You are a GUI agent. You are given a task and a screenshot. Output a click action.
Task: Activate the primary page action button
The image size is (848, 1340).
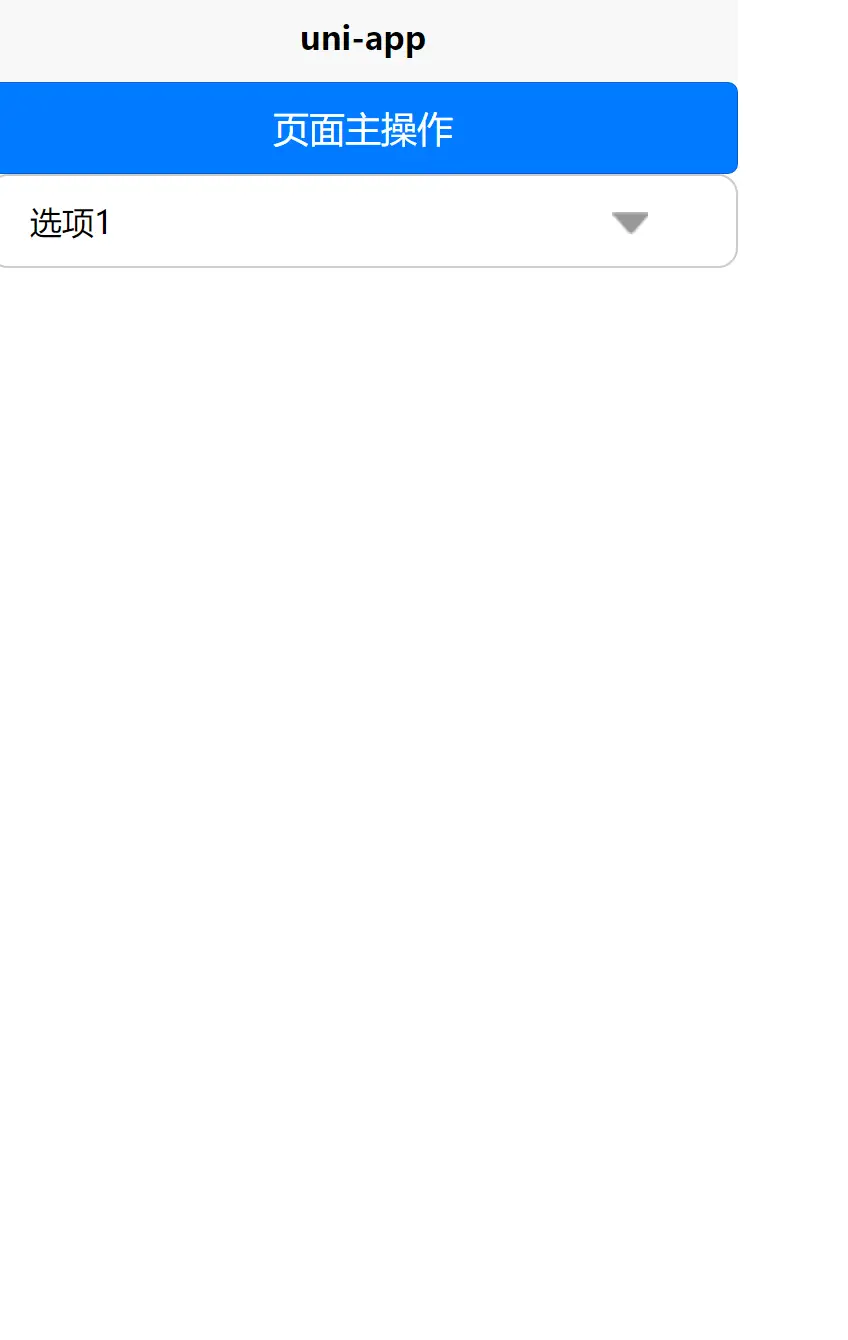tap(368, 128)
